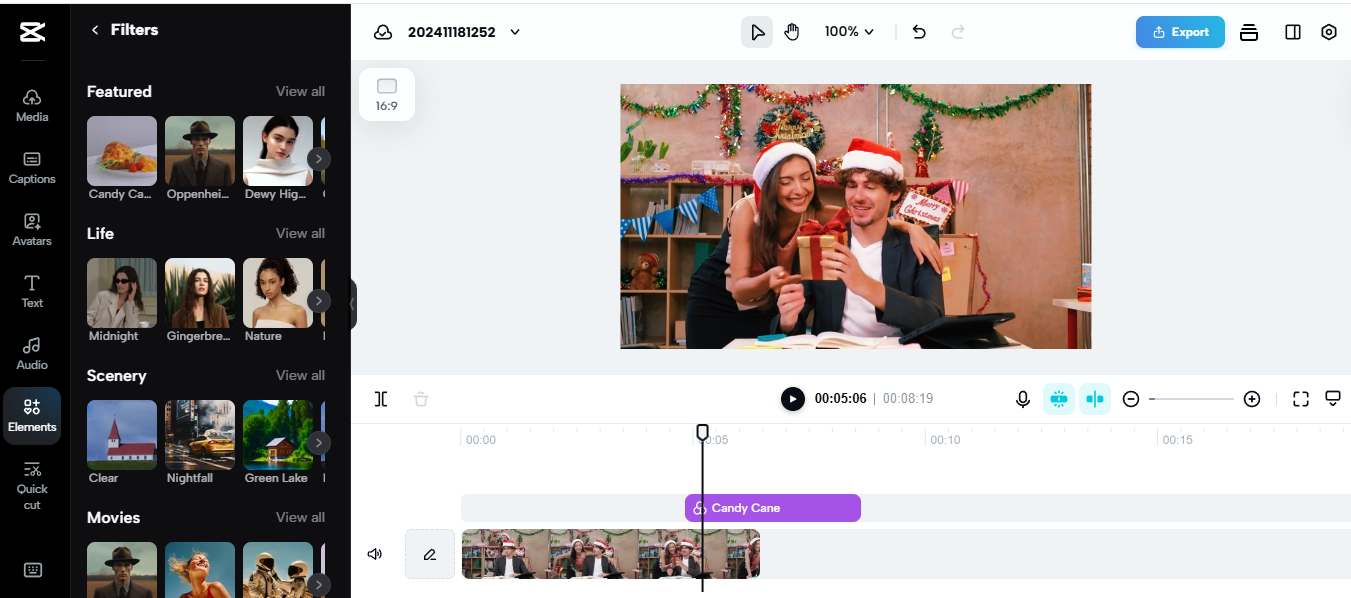The image size is (1351, 598).
Task: Select the Christmas video clip on timeline
Action: coord(611,554)
